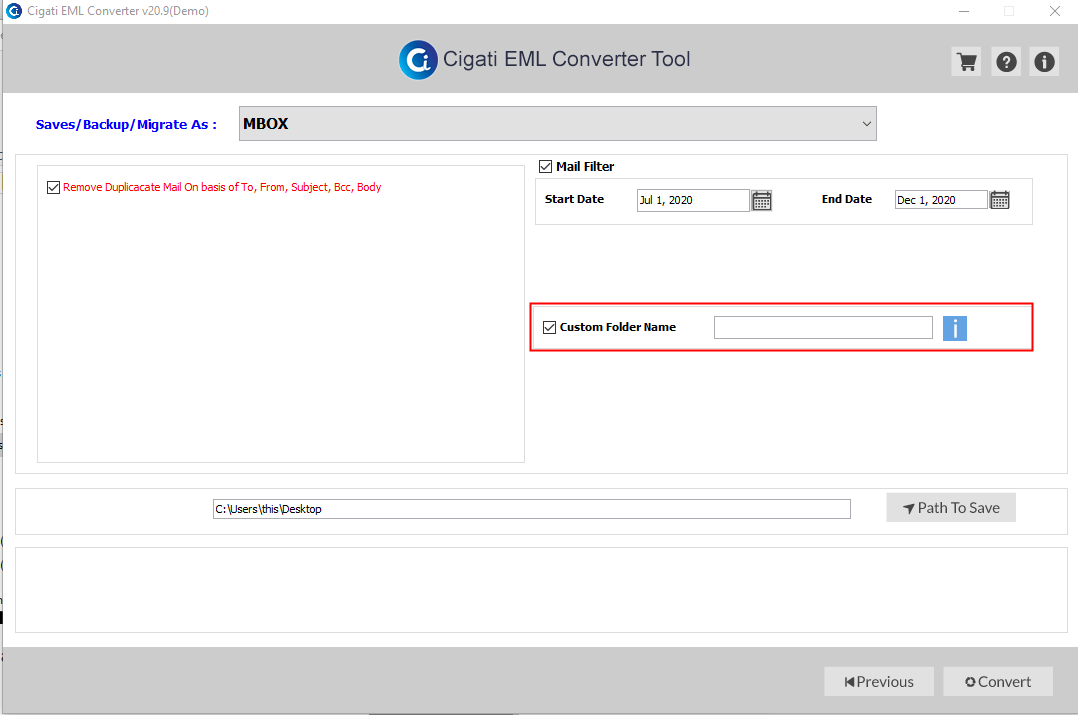The image size is (1078, 715).
Task: Click the Cigati logo in the header
Action: [x=418, y=60]
